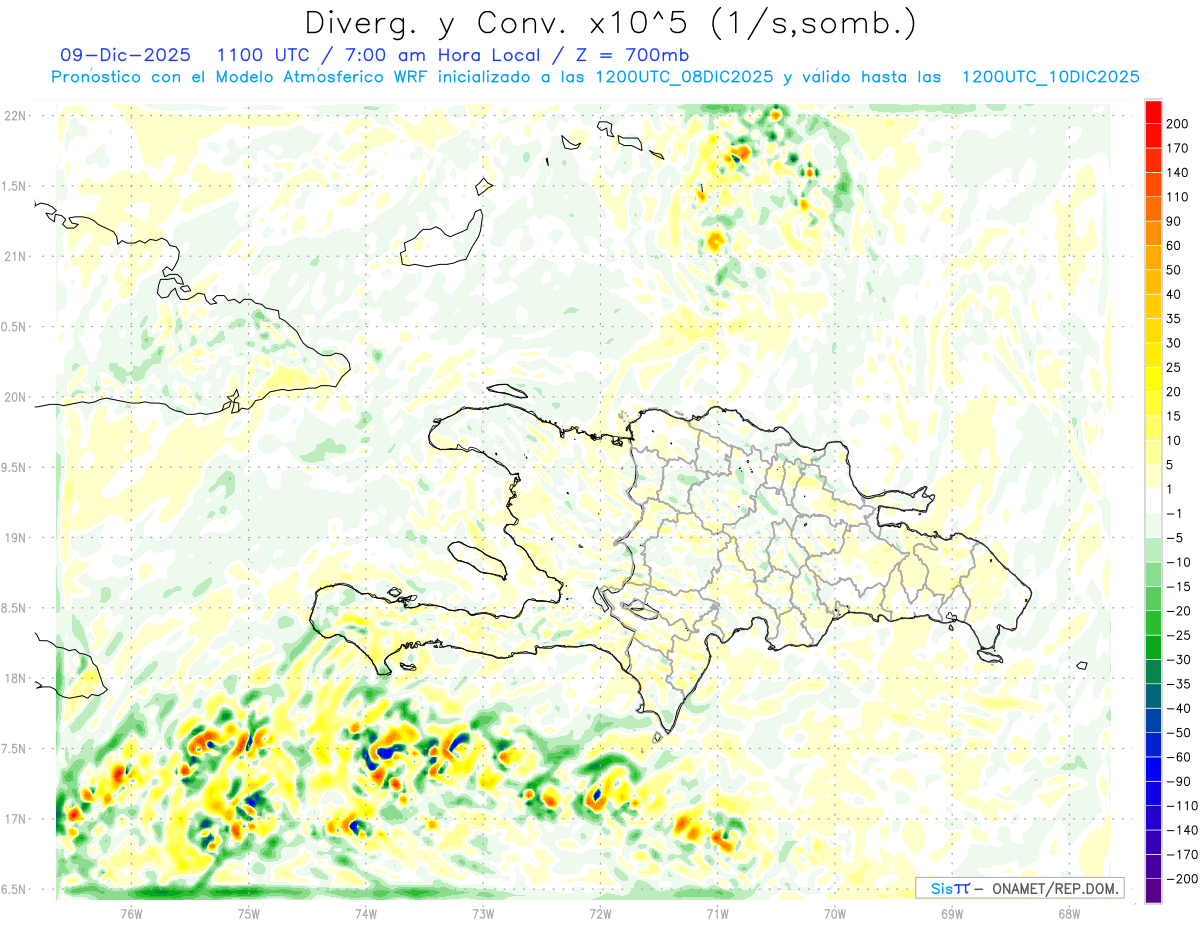
Task: Click the positive "5" colorbar label
Action: 1170,465
